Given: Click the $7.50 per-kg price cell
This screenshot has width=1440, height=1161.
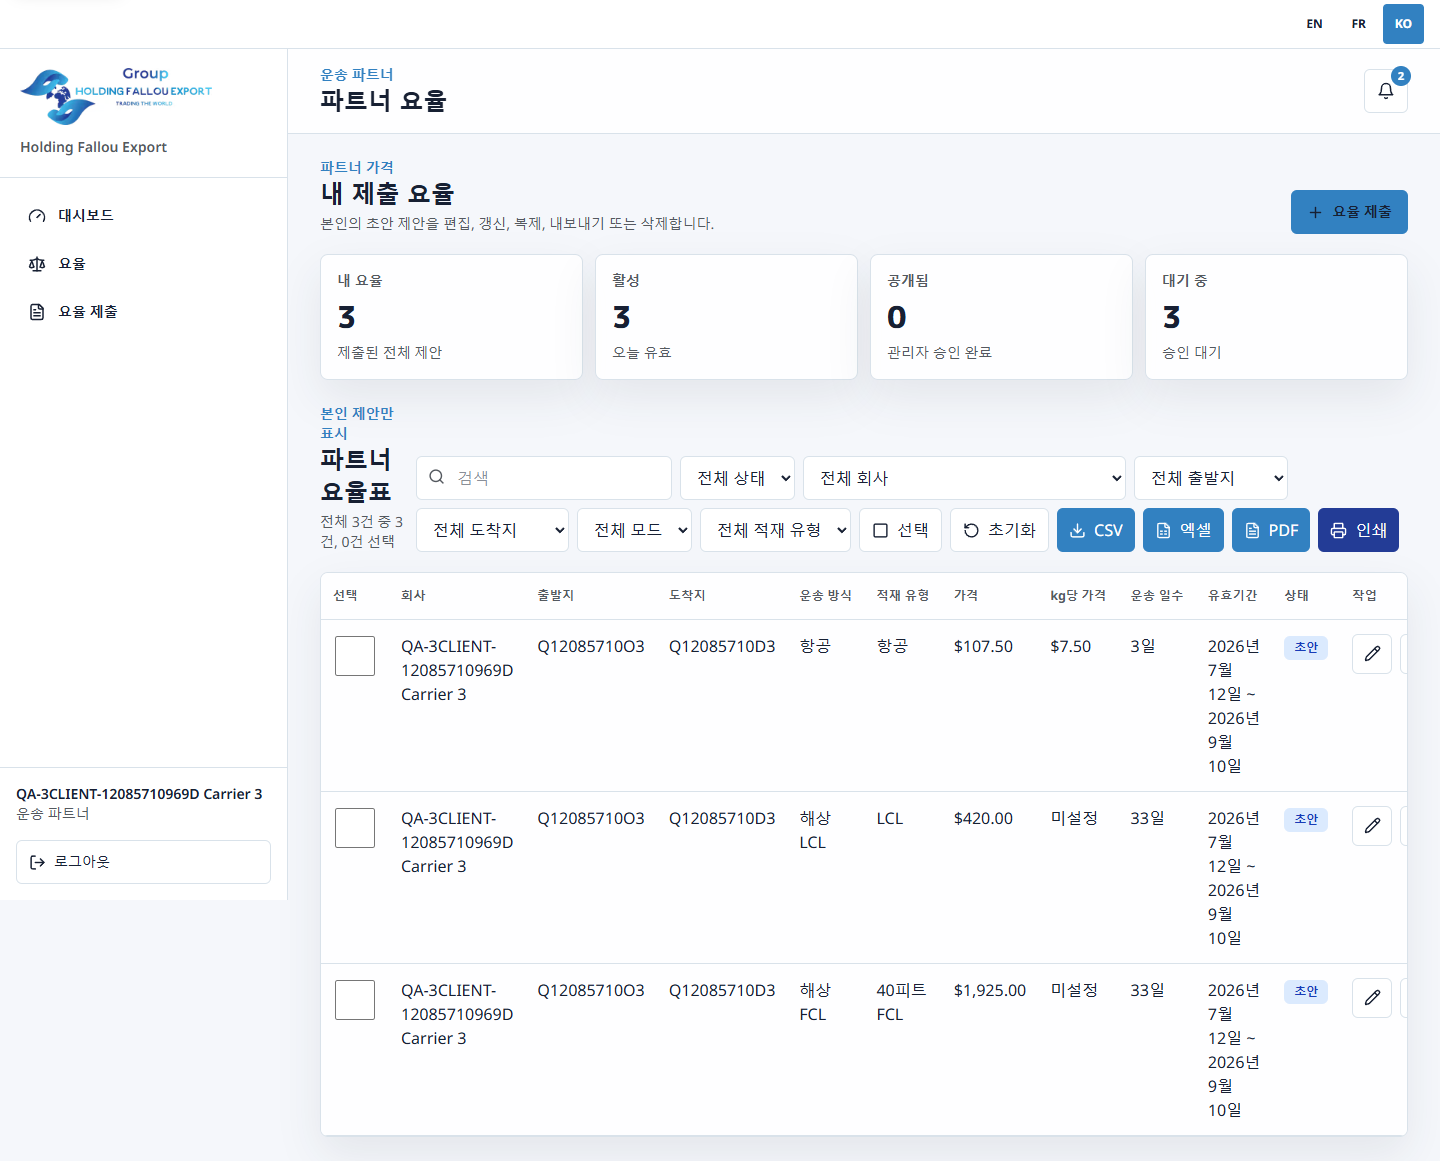Looking at the screenshot, I should [1071, 646].
